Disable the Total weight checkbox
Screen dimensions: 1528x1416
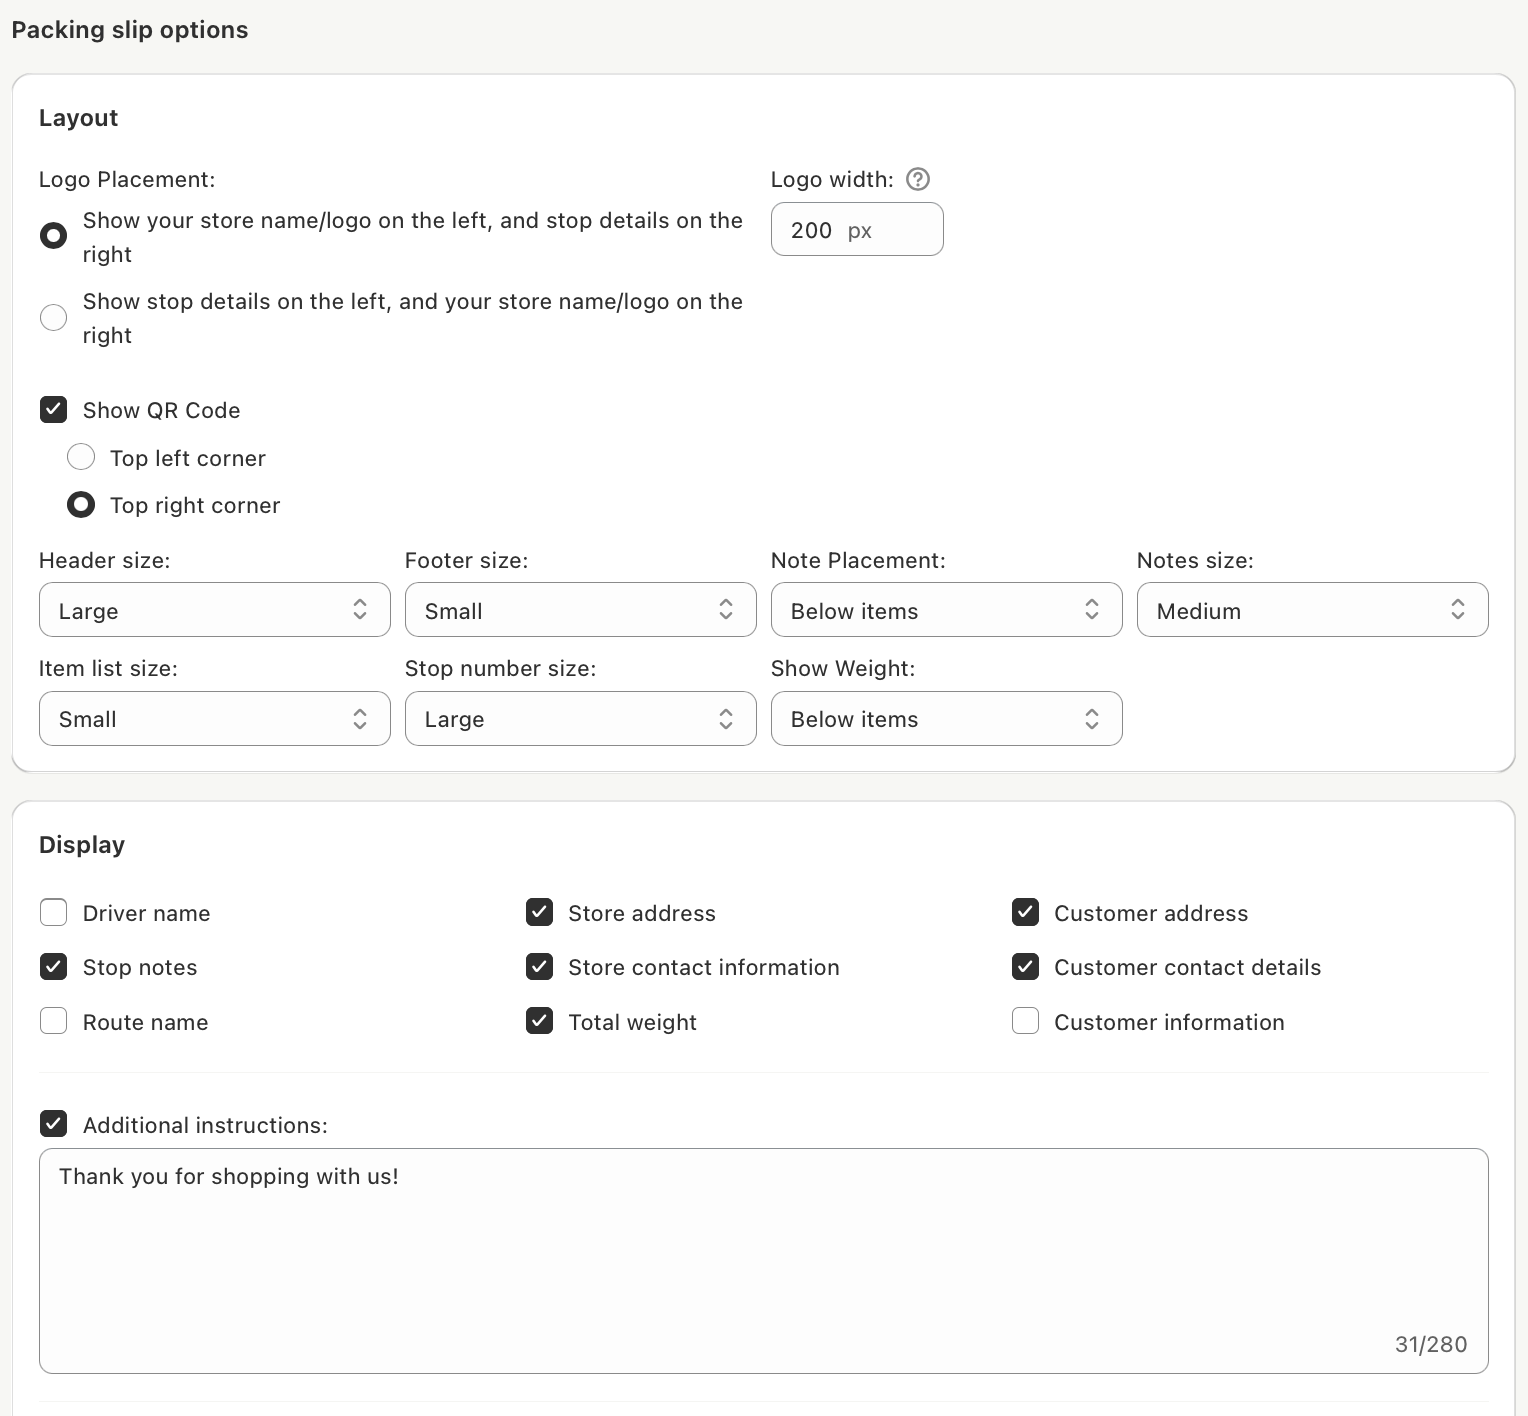(539, 1022)
